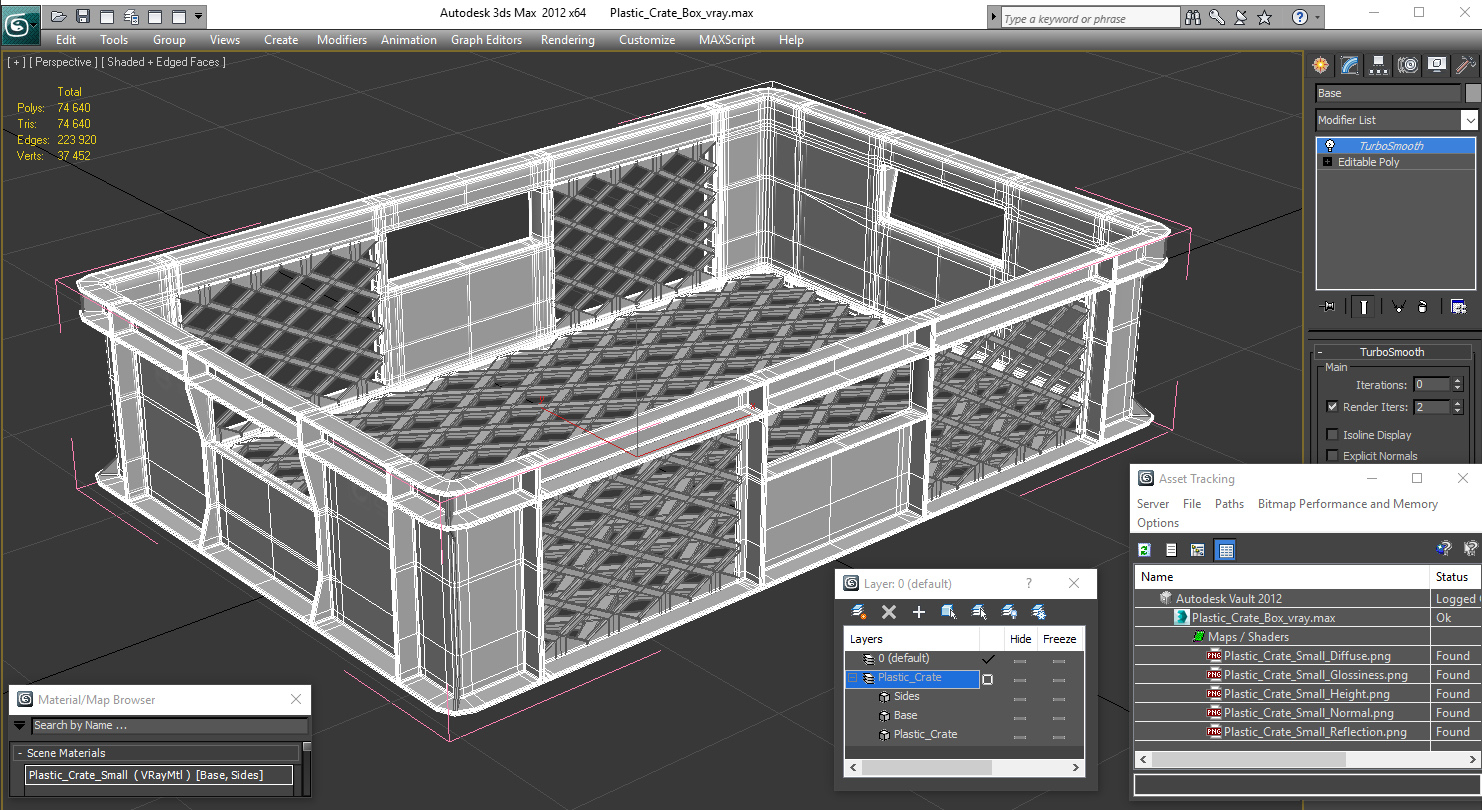The image size is (1482, 810).
Task: Open the Modifier List dropdown
Action: (1469, 120)
